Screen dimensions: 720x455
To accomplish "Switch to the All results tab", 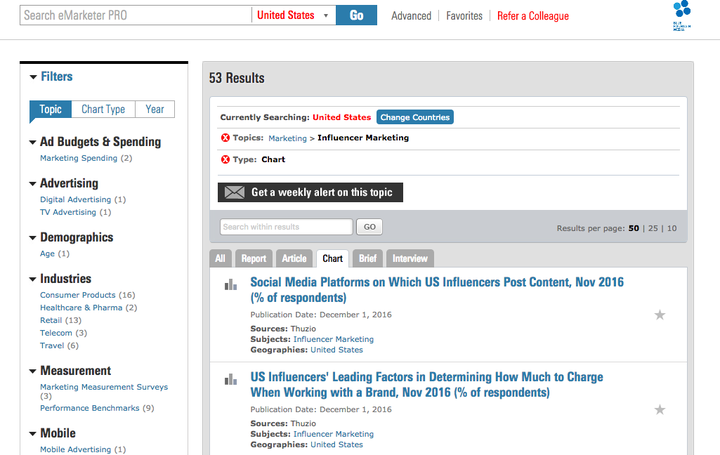I will tap(220, 258).
